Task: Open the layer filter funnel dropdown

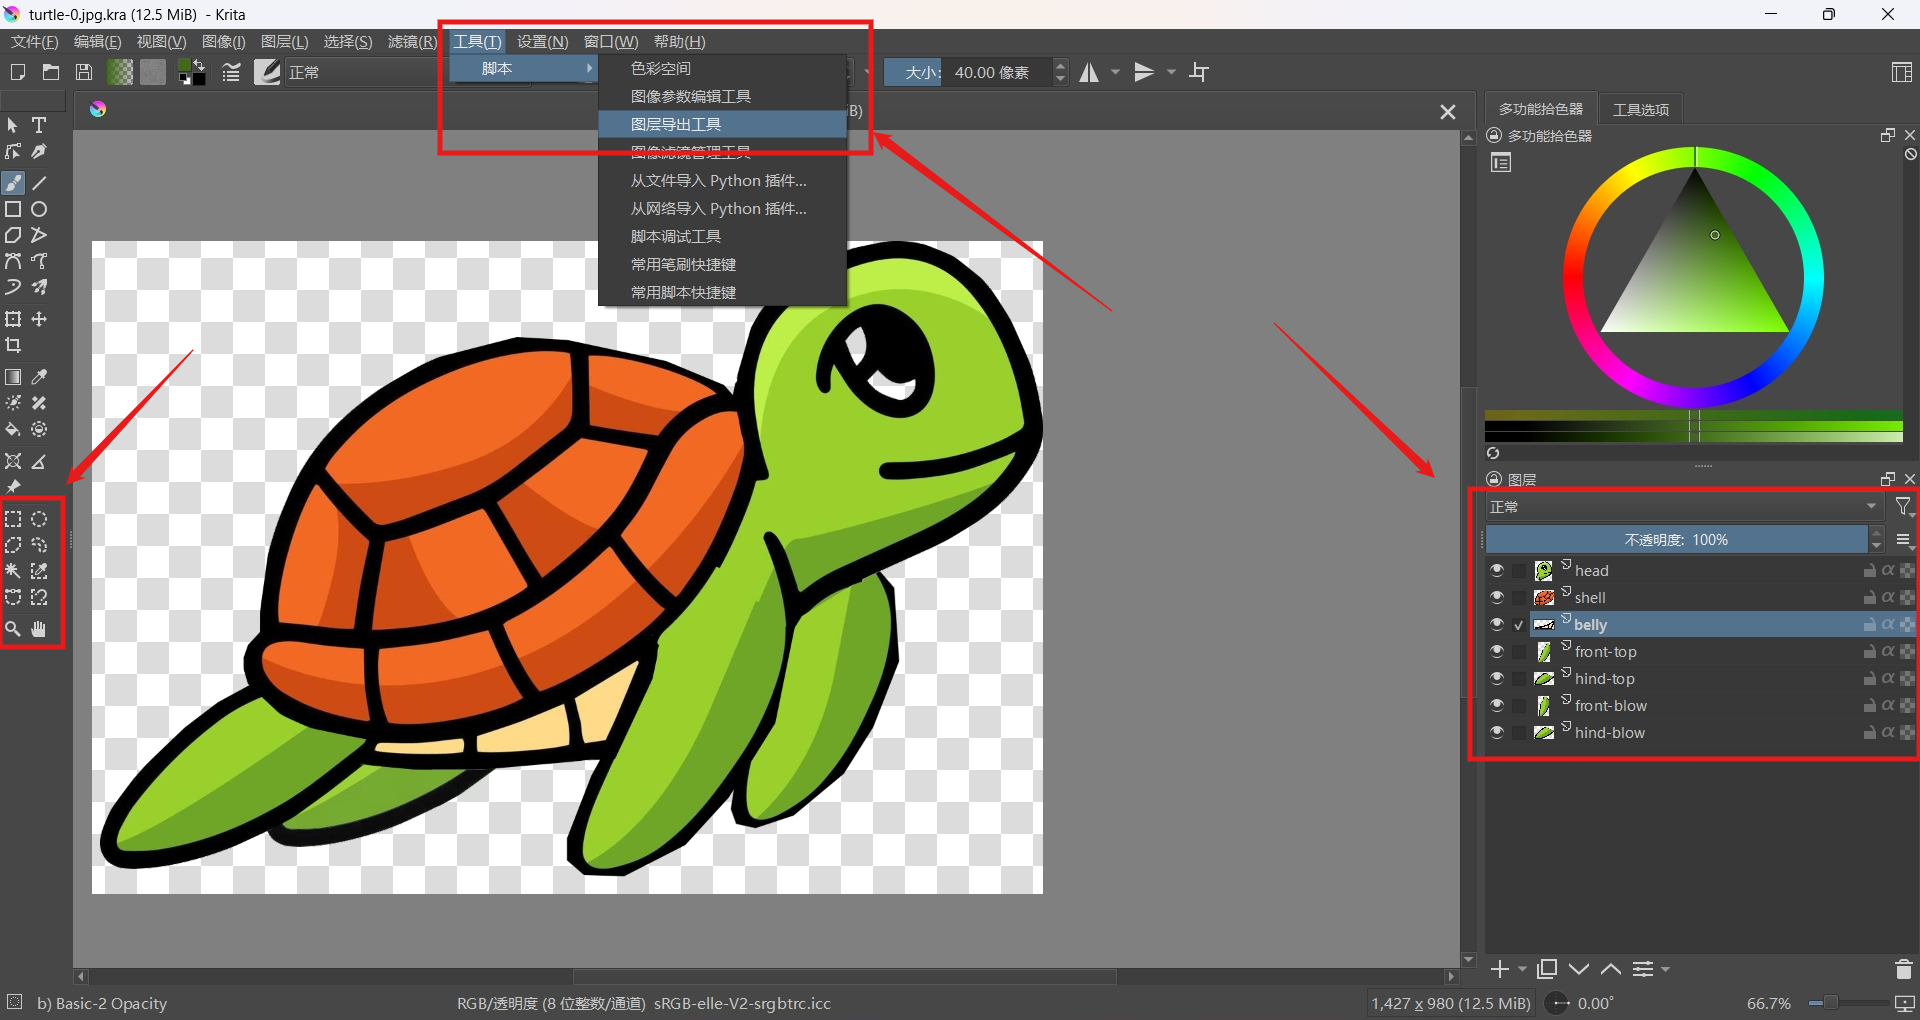Action: (x=1905, y=507)
